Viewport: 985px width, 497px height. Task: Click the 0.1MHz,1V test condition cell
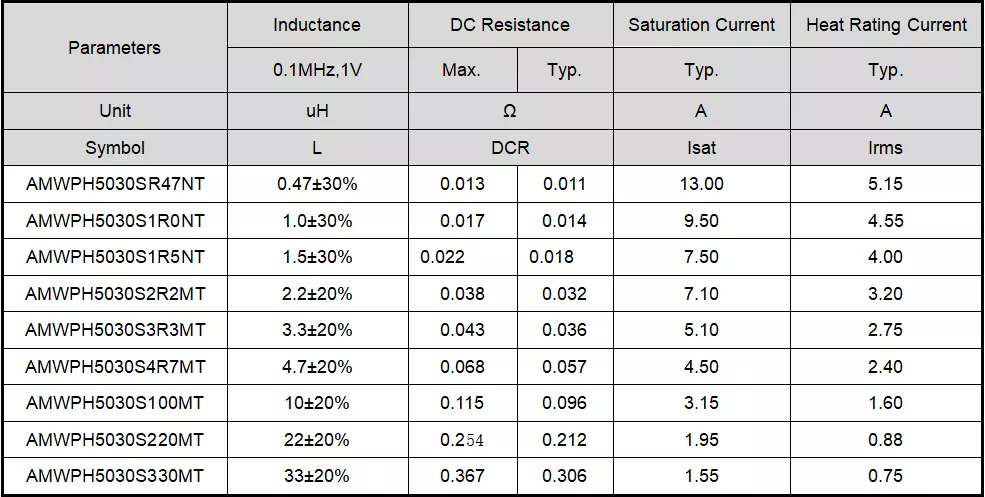coord(317,71)
